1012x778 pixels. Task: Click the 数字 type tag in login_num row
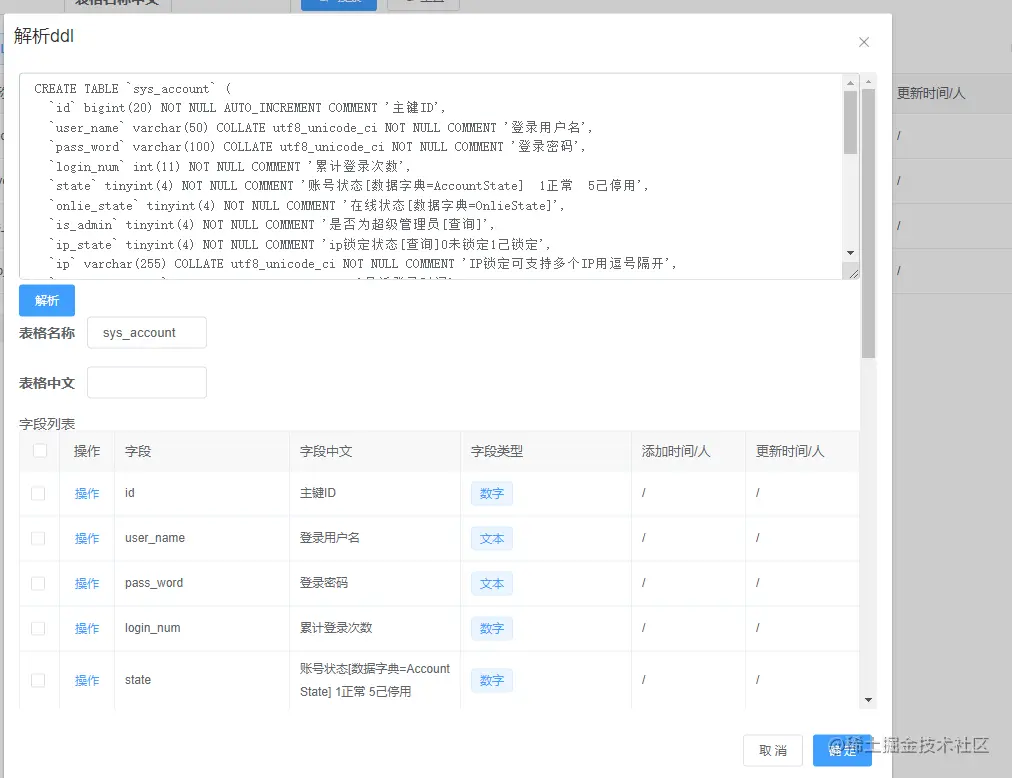click(x=492, y=628)
